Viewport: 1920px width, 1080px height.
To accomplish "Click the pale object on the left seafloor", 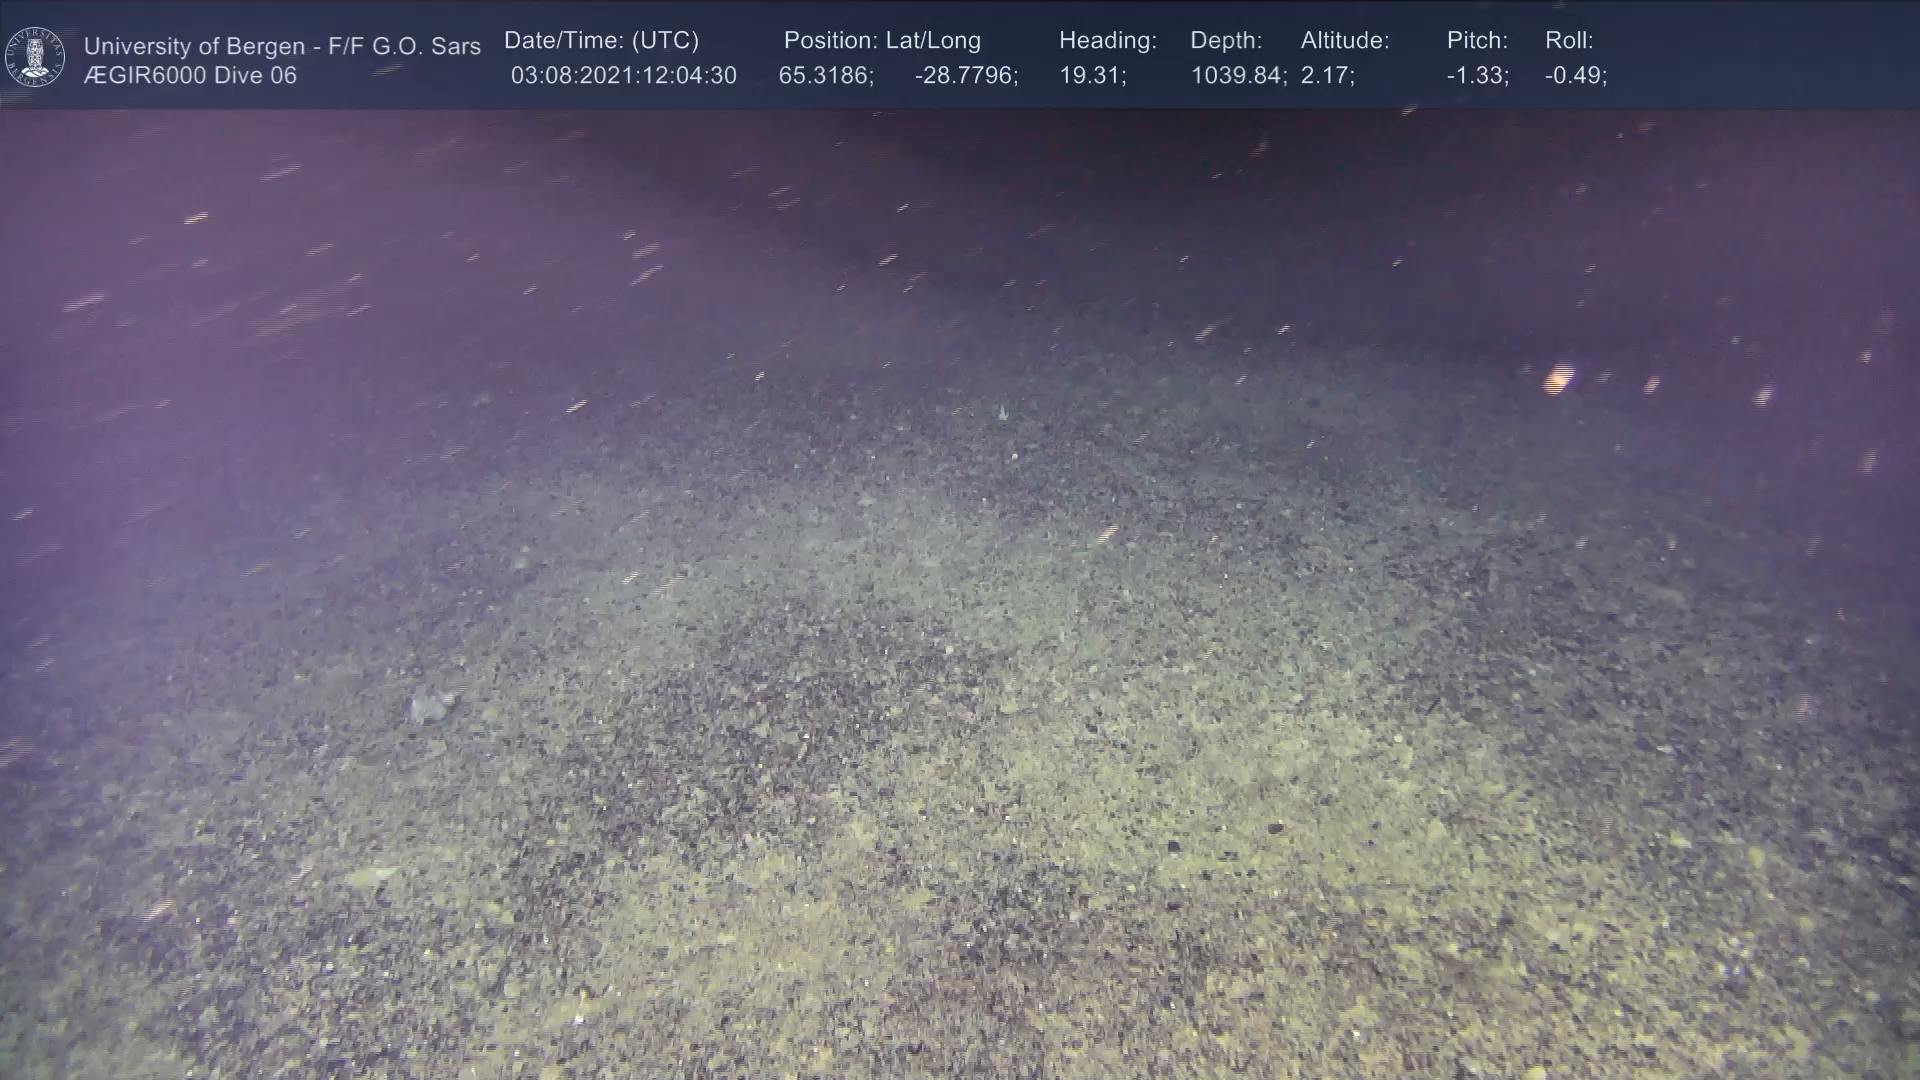I will pos(430,708).
